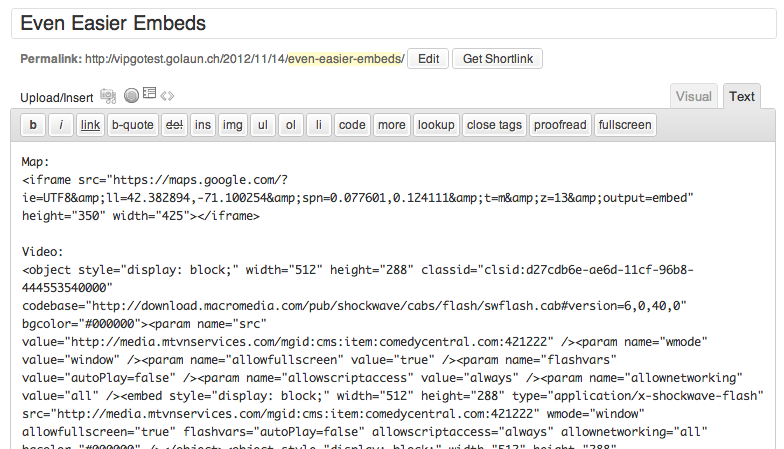The image size is (784, 449).
Task: Click the angle brackets embed icon
Action: coord(168,96)
